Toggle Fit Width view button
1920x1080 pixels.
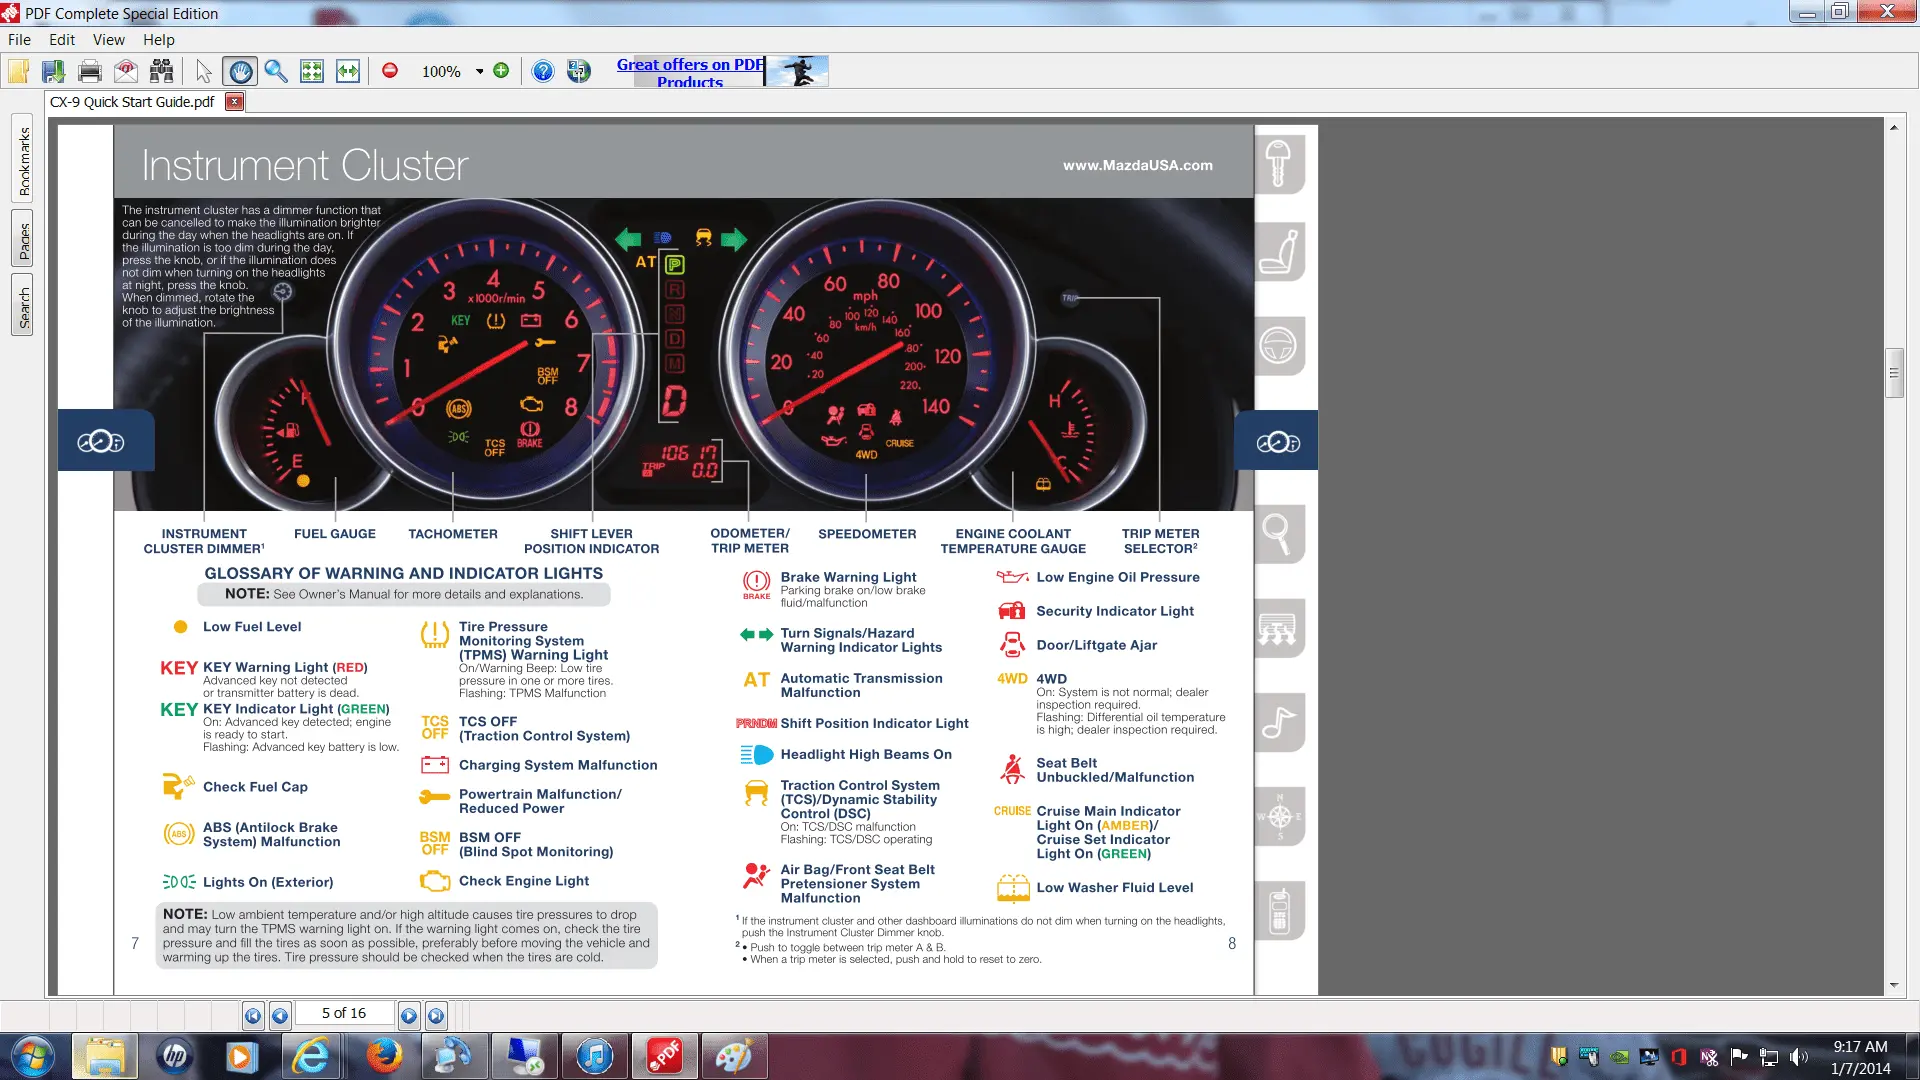pos(348,71)
